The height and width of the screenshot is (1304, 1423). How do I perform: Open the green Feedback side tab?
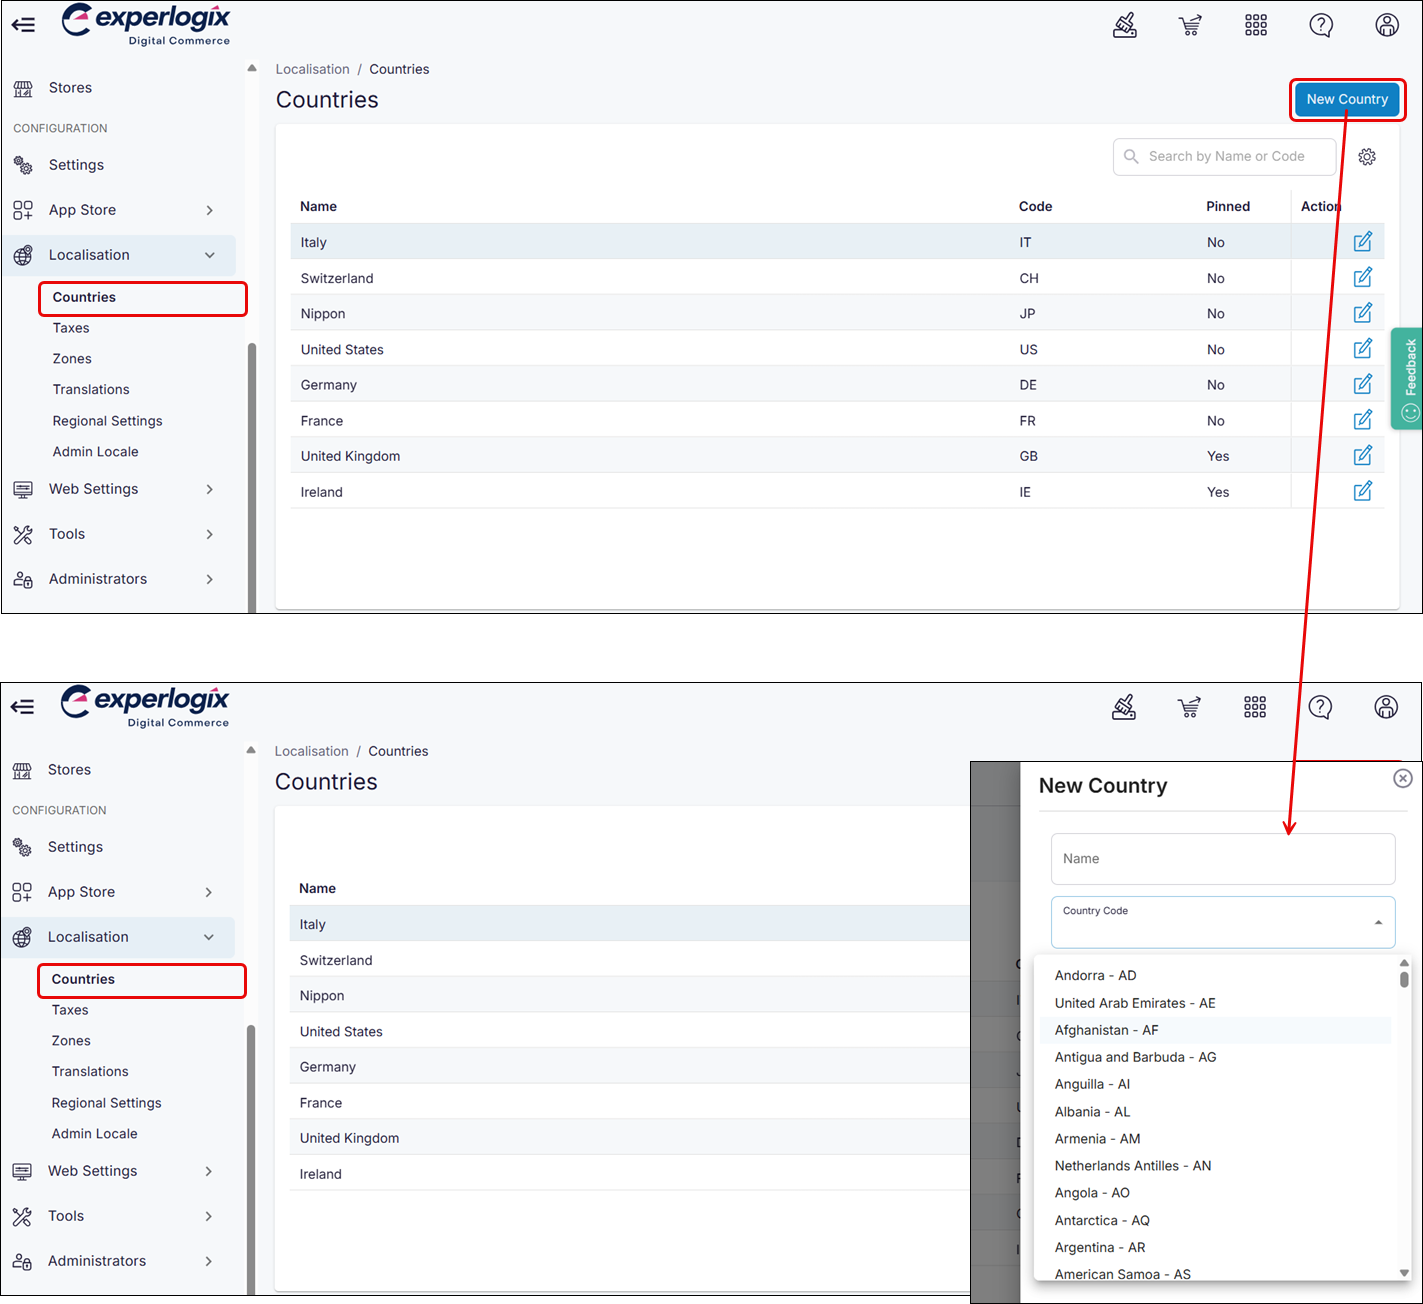(x=1408, y=378)
